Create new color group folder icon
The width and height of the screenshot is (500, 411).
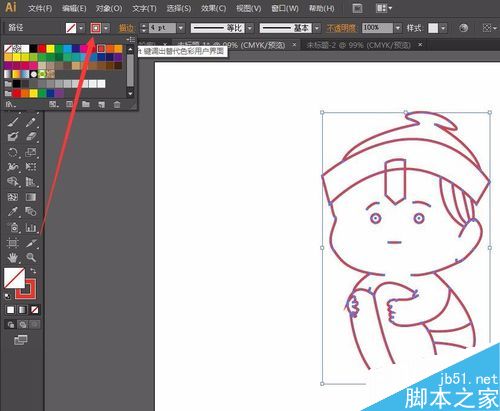click(x=86, y=104)
